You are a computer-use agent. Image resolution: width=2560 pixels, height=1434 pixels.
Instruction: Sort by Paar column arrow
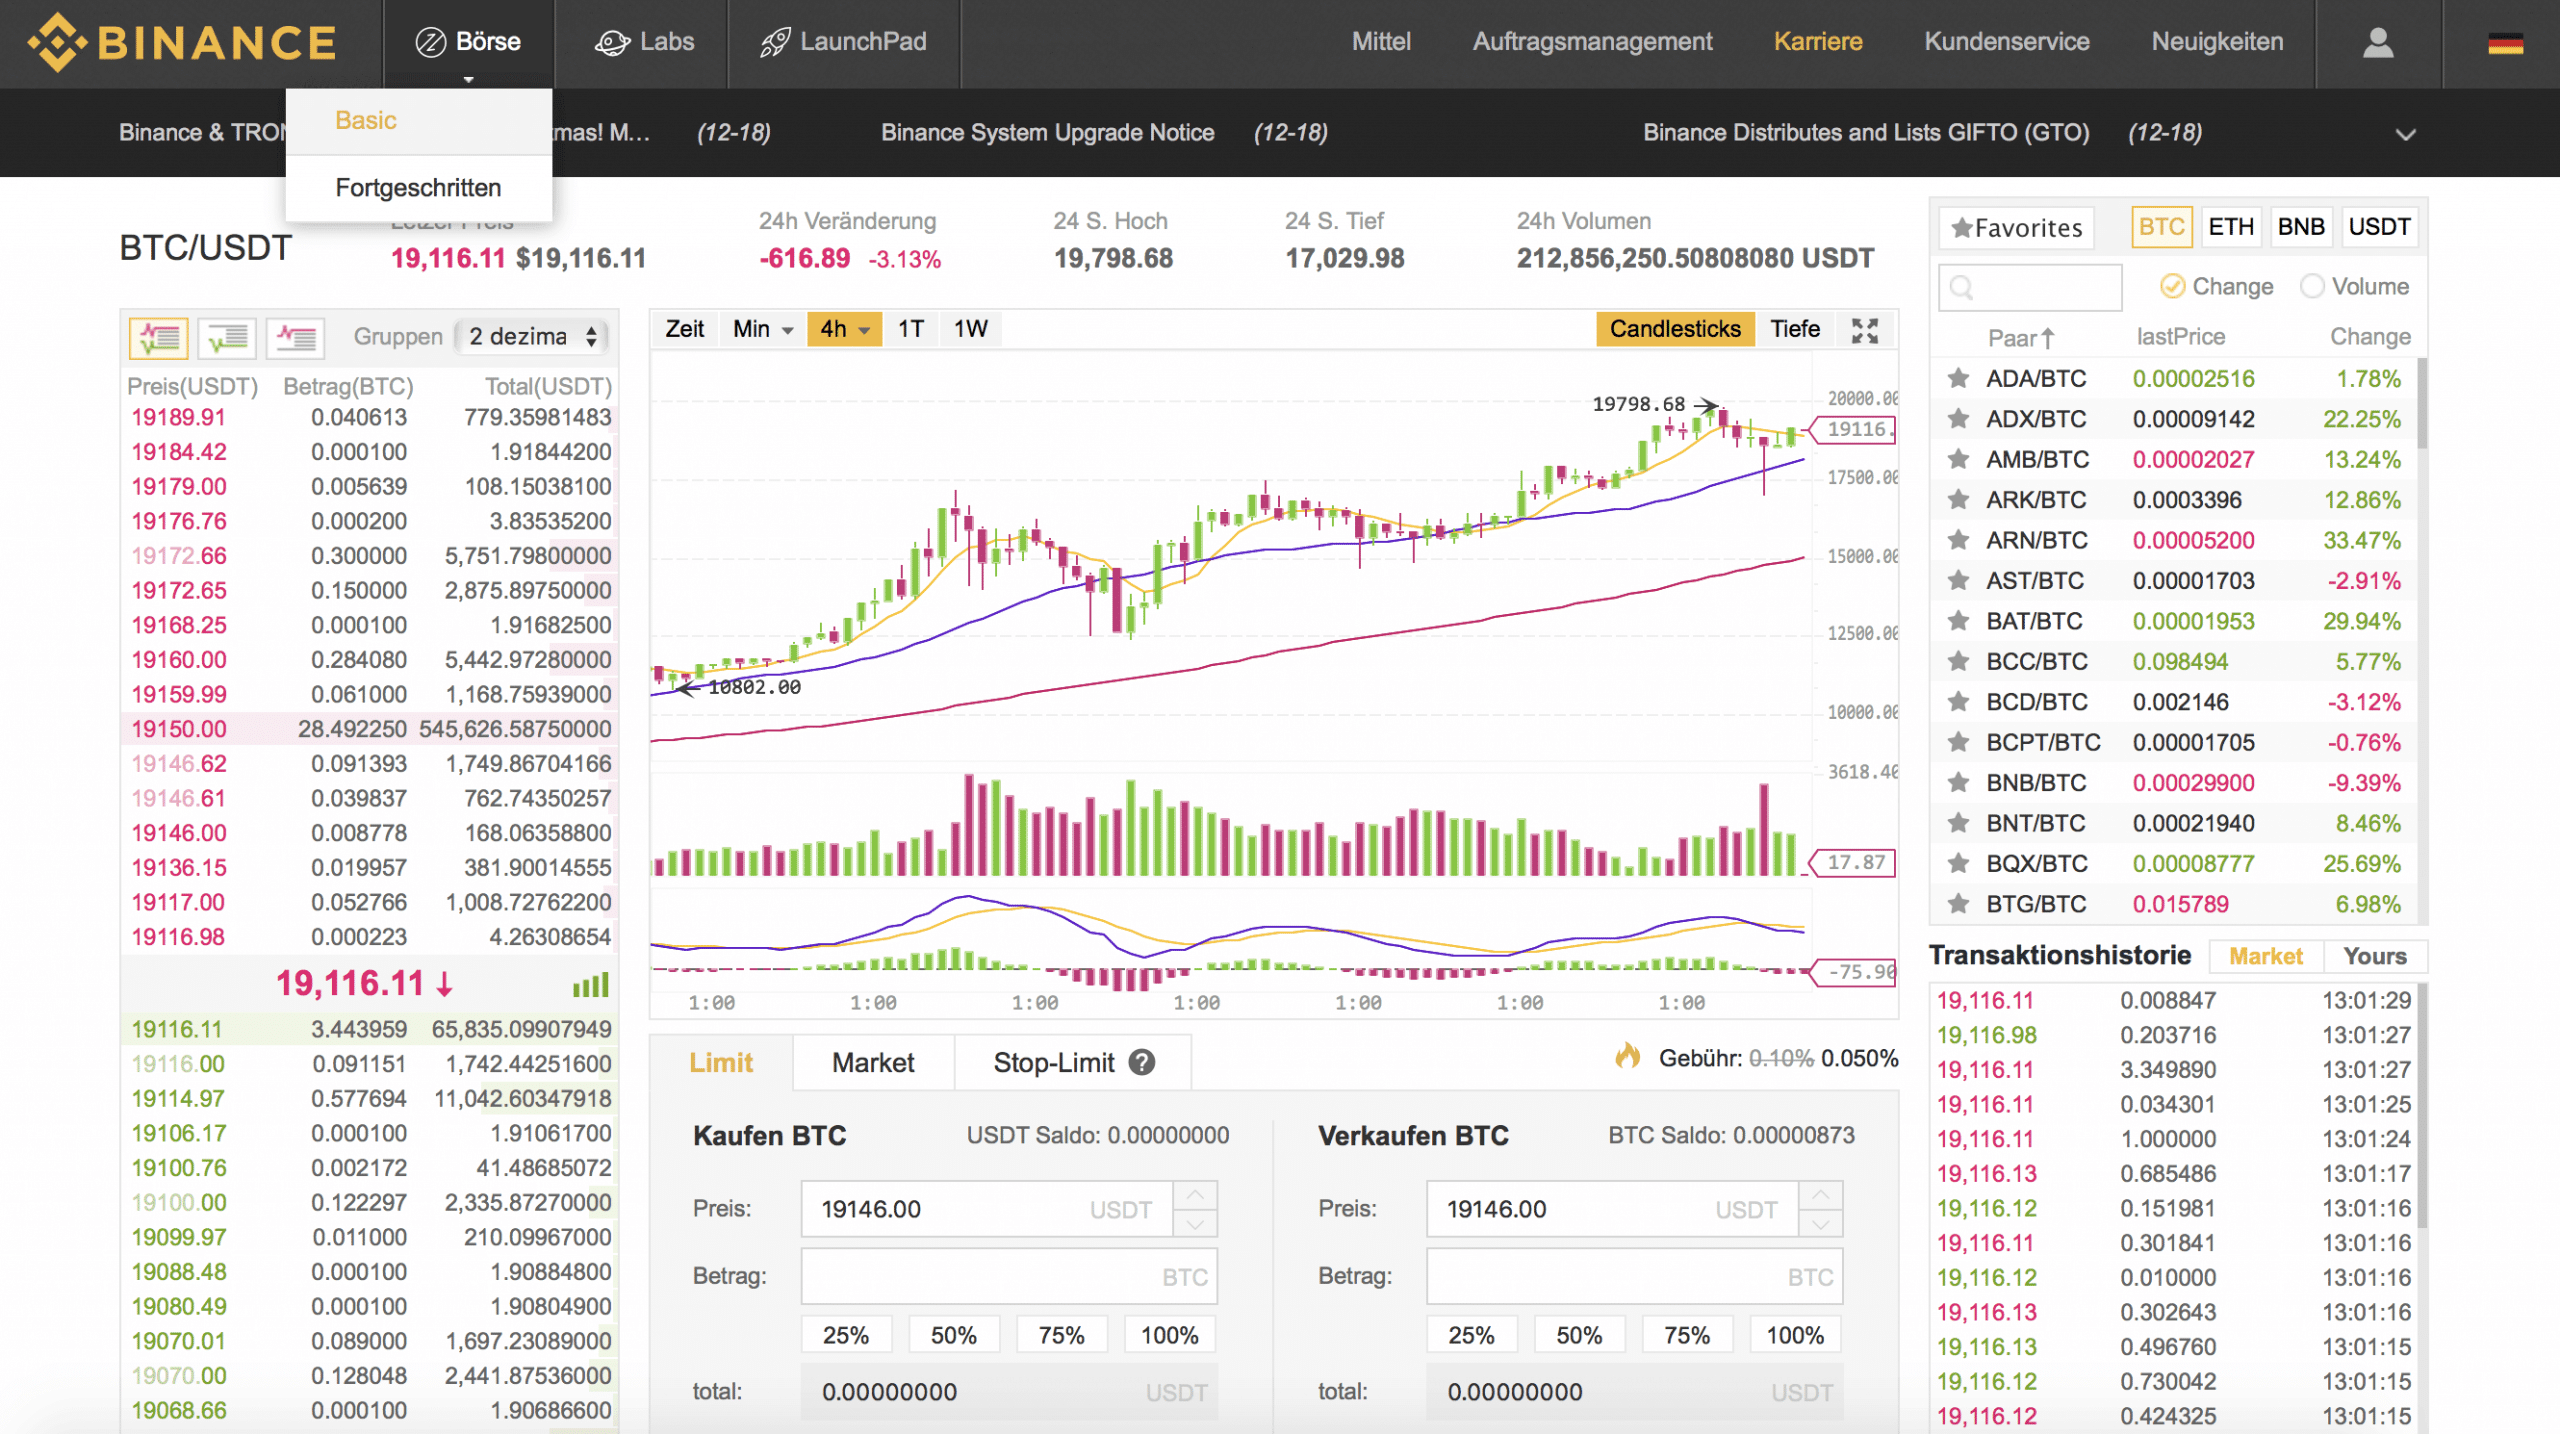pos(2047,338)
